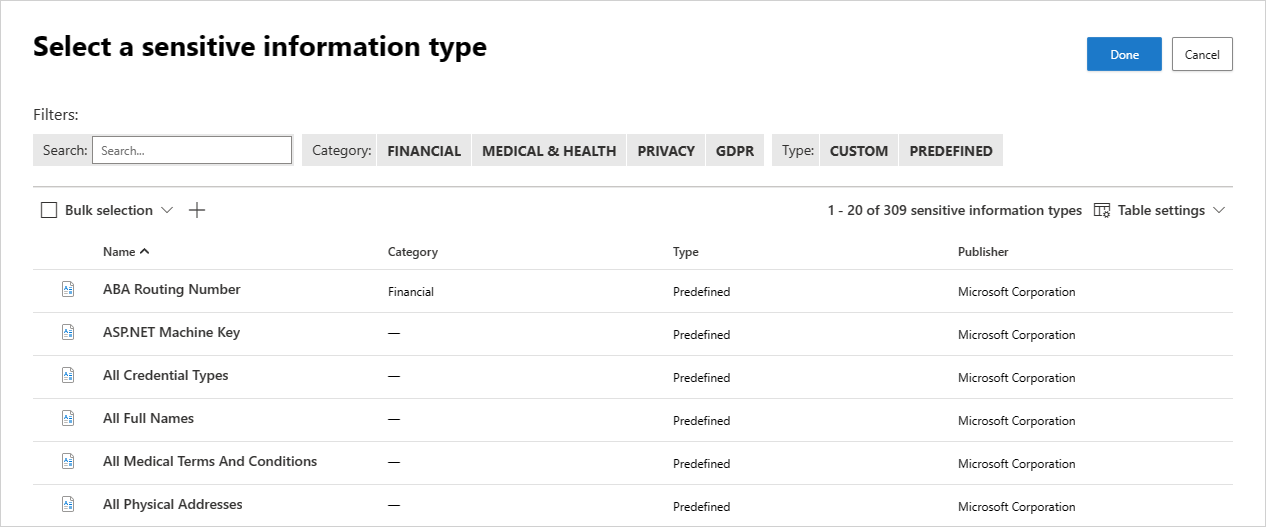Click Microsoft Corporation in ASP.NET Machine Key row
Viewport: 1266px width, 527px height.
pyautogui.click(x=1017, y=335)
